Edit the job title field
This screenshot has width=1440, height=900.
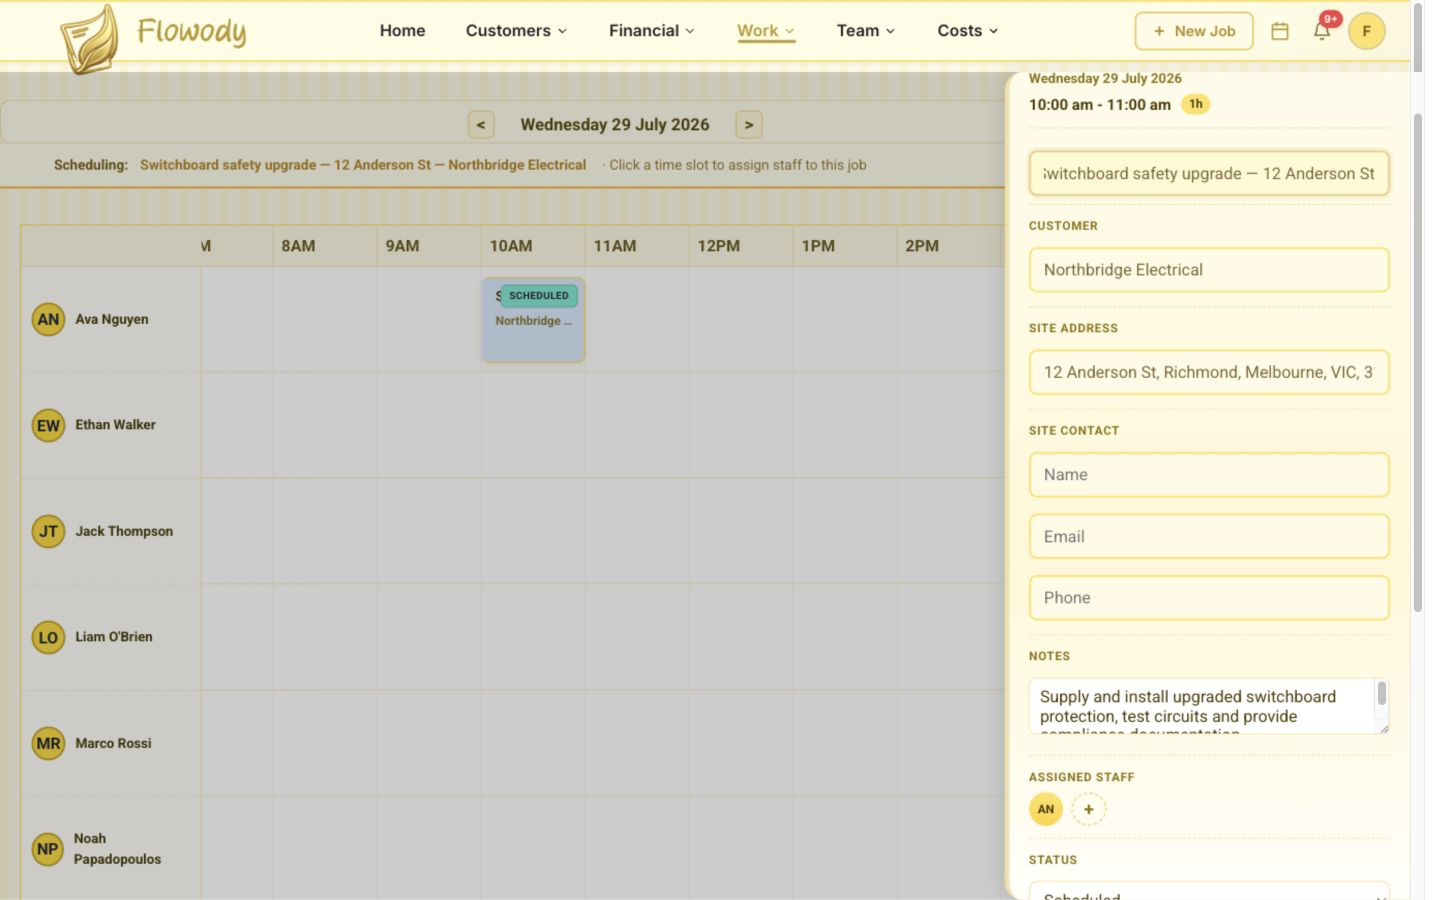tap(1209, 174)
